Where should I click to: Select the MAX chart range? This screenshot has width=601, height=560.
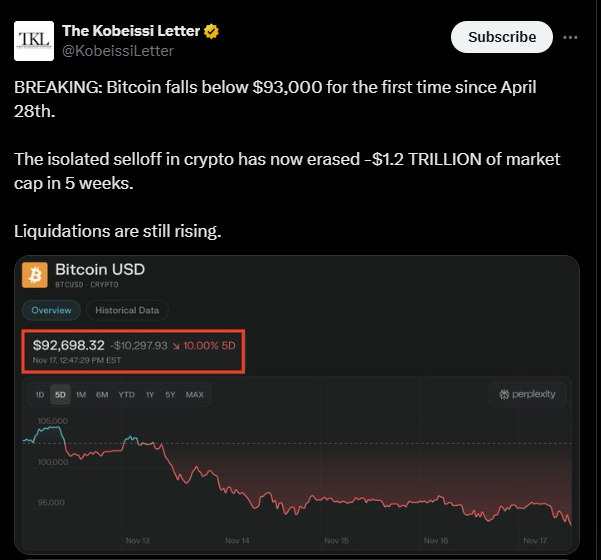pyautogui.click(x=194, y=395)
